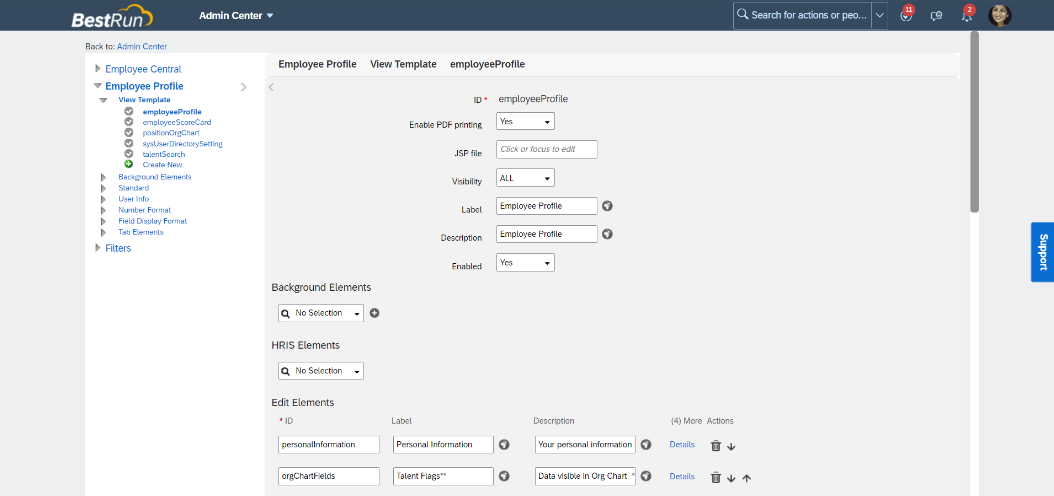Collapse the View Template tree node
The height and width of the screenshot is (496, 1054).
pos(104,99)
